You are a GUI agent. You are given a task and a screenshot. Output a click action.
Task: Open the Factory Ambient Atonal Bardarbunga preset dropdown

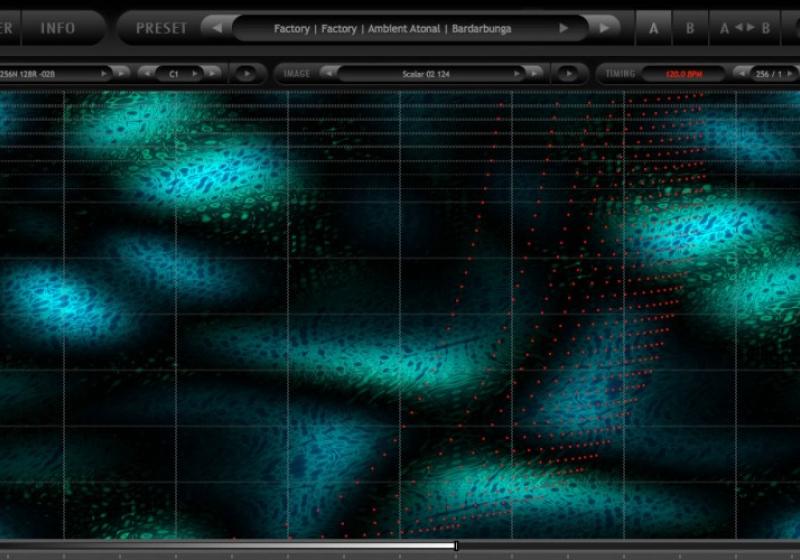[410, 29]
